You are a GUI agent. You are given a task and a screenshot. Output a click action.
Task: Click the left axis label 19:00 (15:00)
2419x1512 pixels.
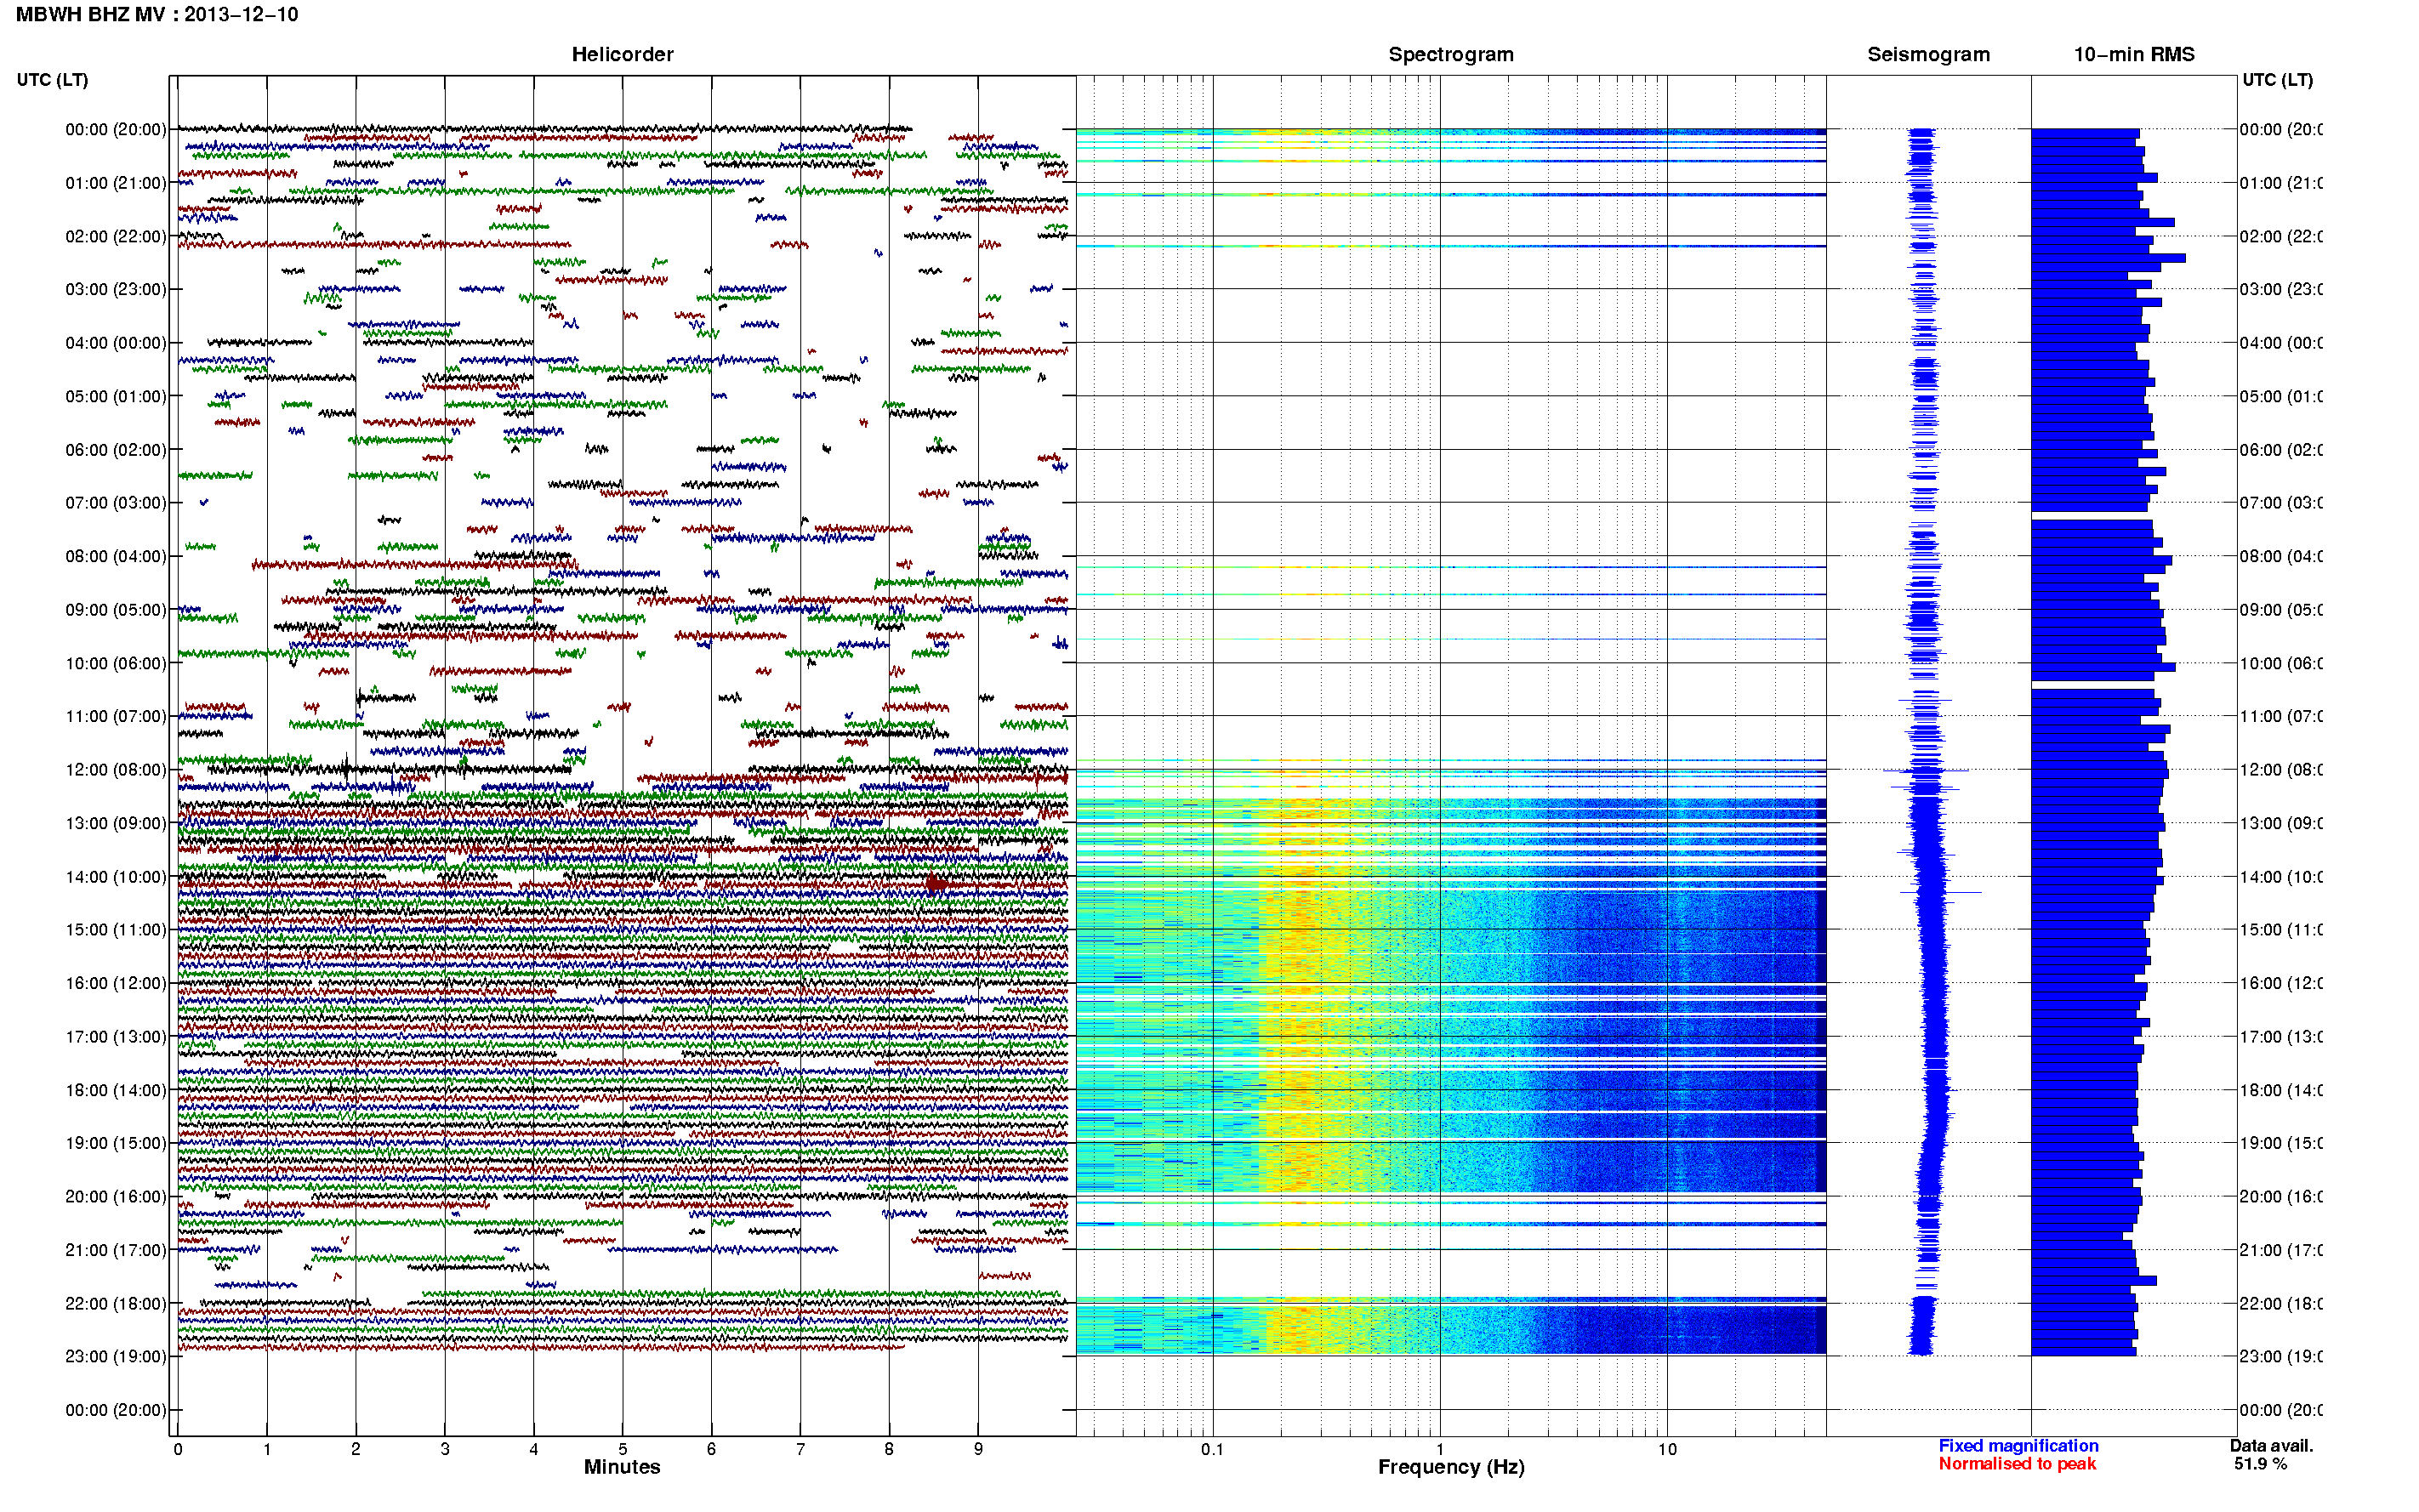(x=116, y=1143)
